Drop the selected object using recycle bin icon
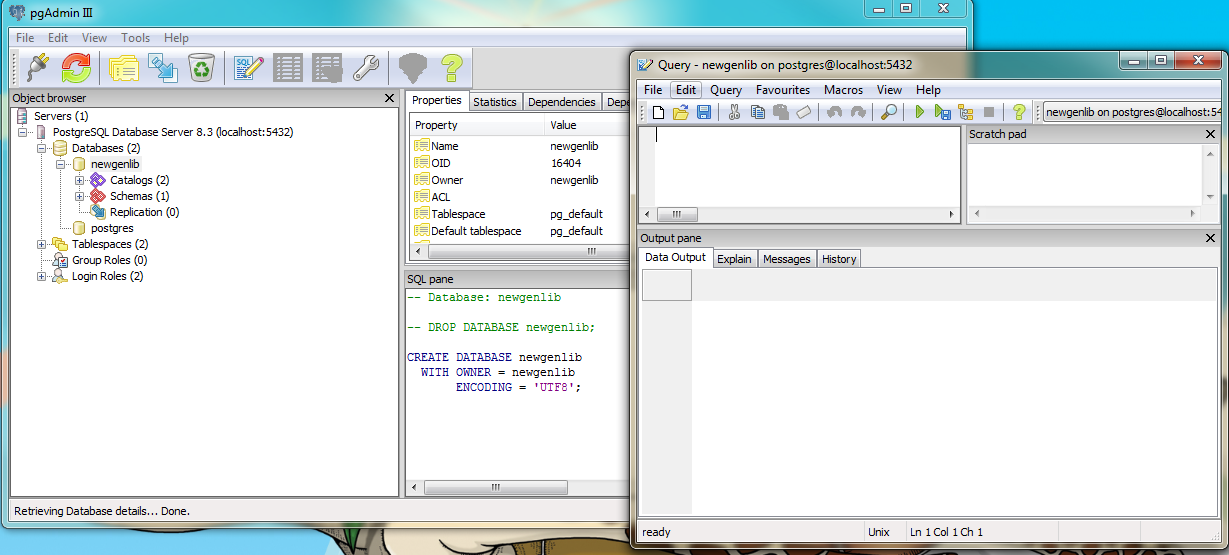1229x555 pixels. pos(201,68)
